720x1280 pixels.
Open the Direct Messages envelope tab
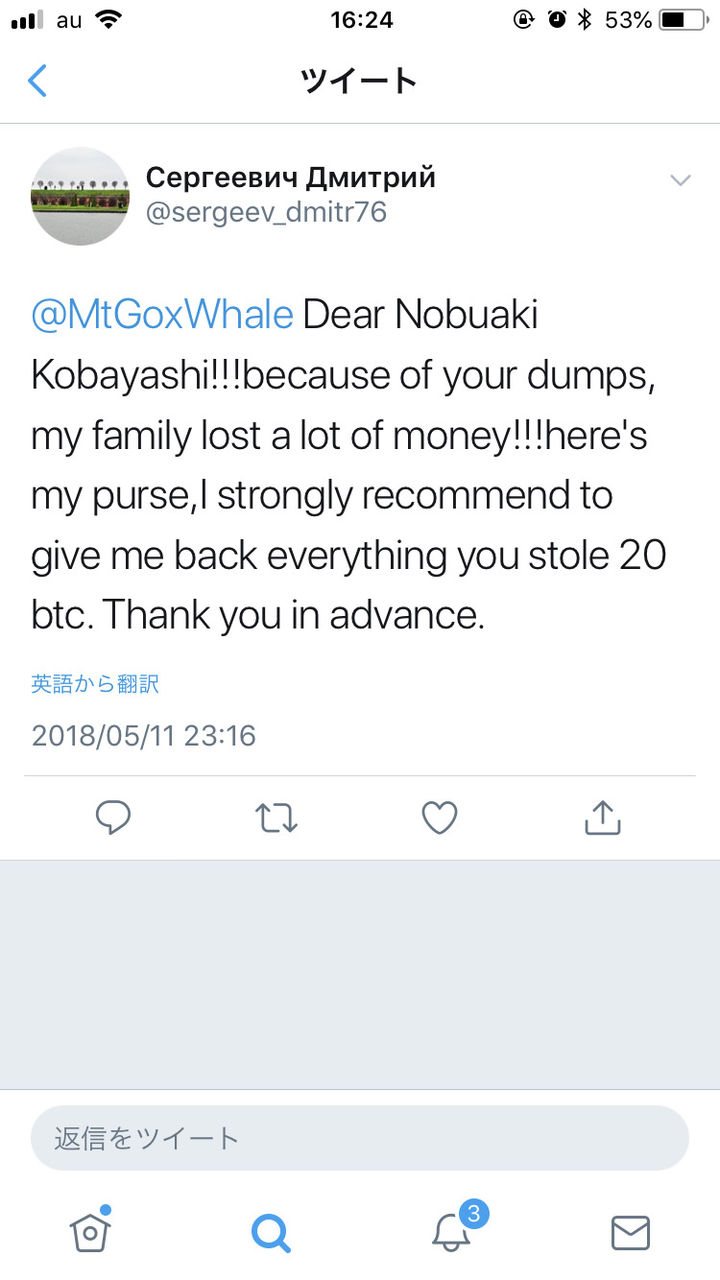tap(630, 1232)
